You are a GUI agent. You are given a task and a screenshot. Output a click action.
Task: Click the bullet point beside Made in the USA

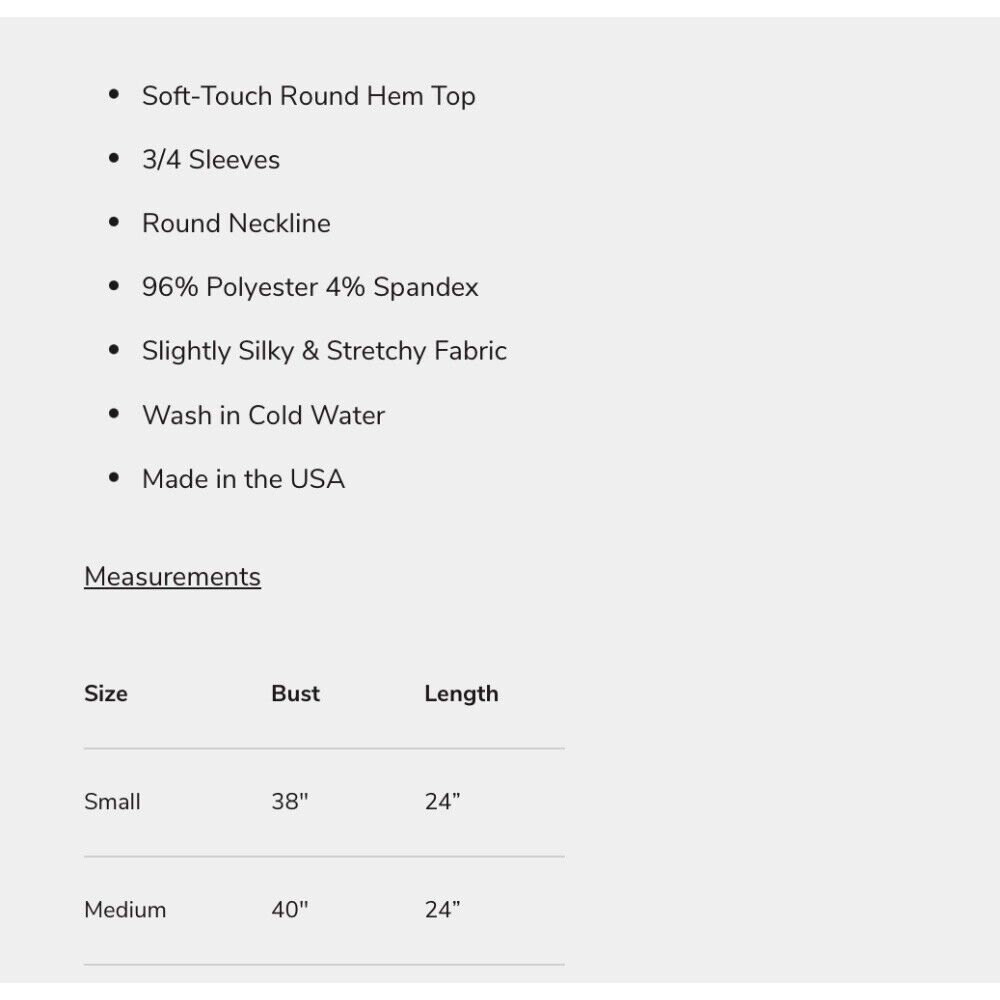[114, 478]
